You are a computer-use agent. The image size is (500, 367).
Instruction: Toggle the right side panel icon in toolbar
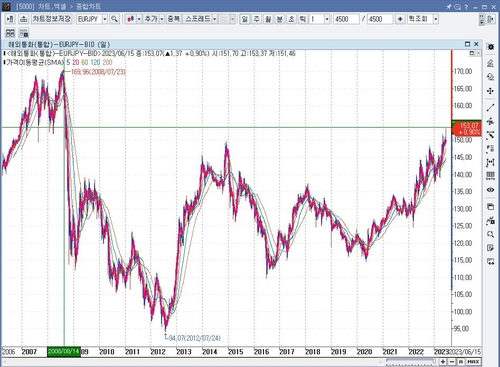click(x=490, y=19)
